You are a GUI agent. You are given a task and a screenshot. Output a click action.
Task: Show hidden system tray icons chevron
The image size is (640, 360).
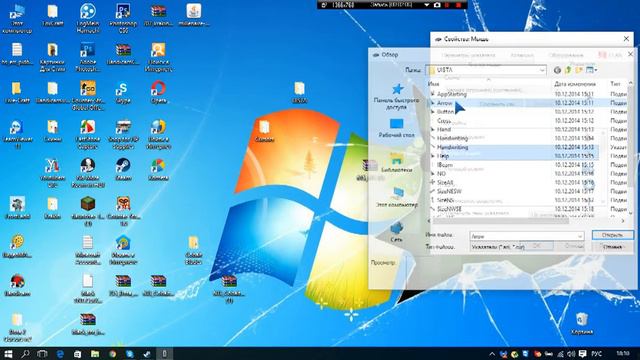click(492, 354)
